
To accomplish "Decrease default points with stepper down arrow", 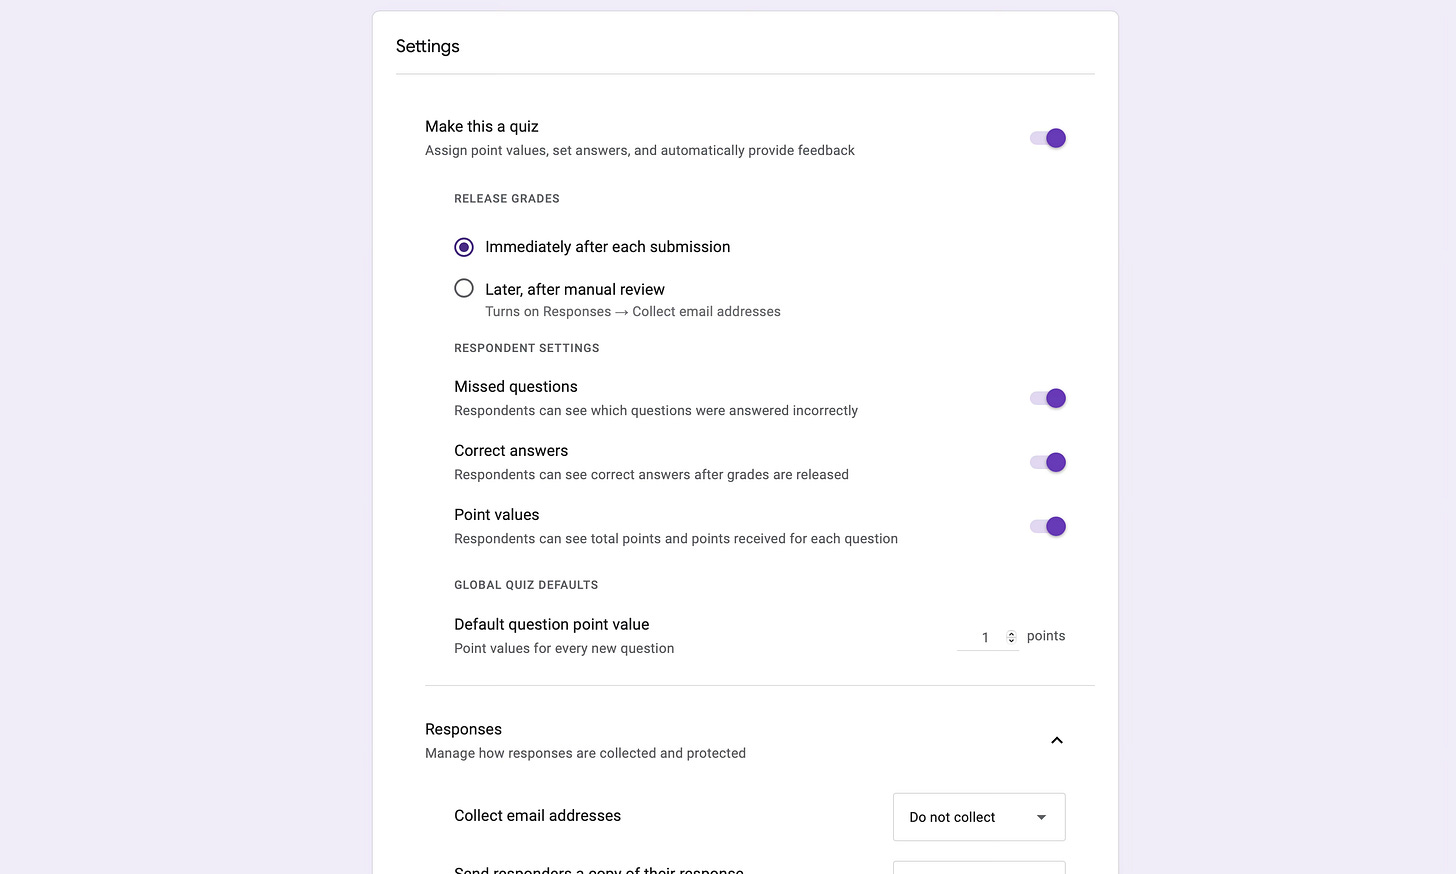I will pyautogui.click(x=1011, y=640).
